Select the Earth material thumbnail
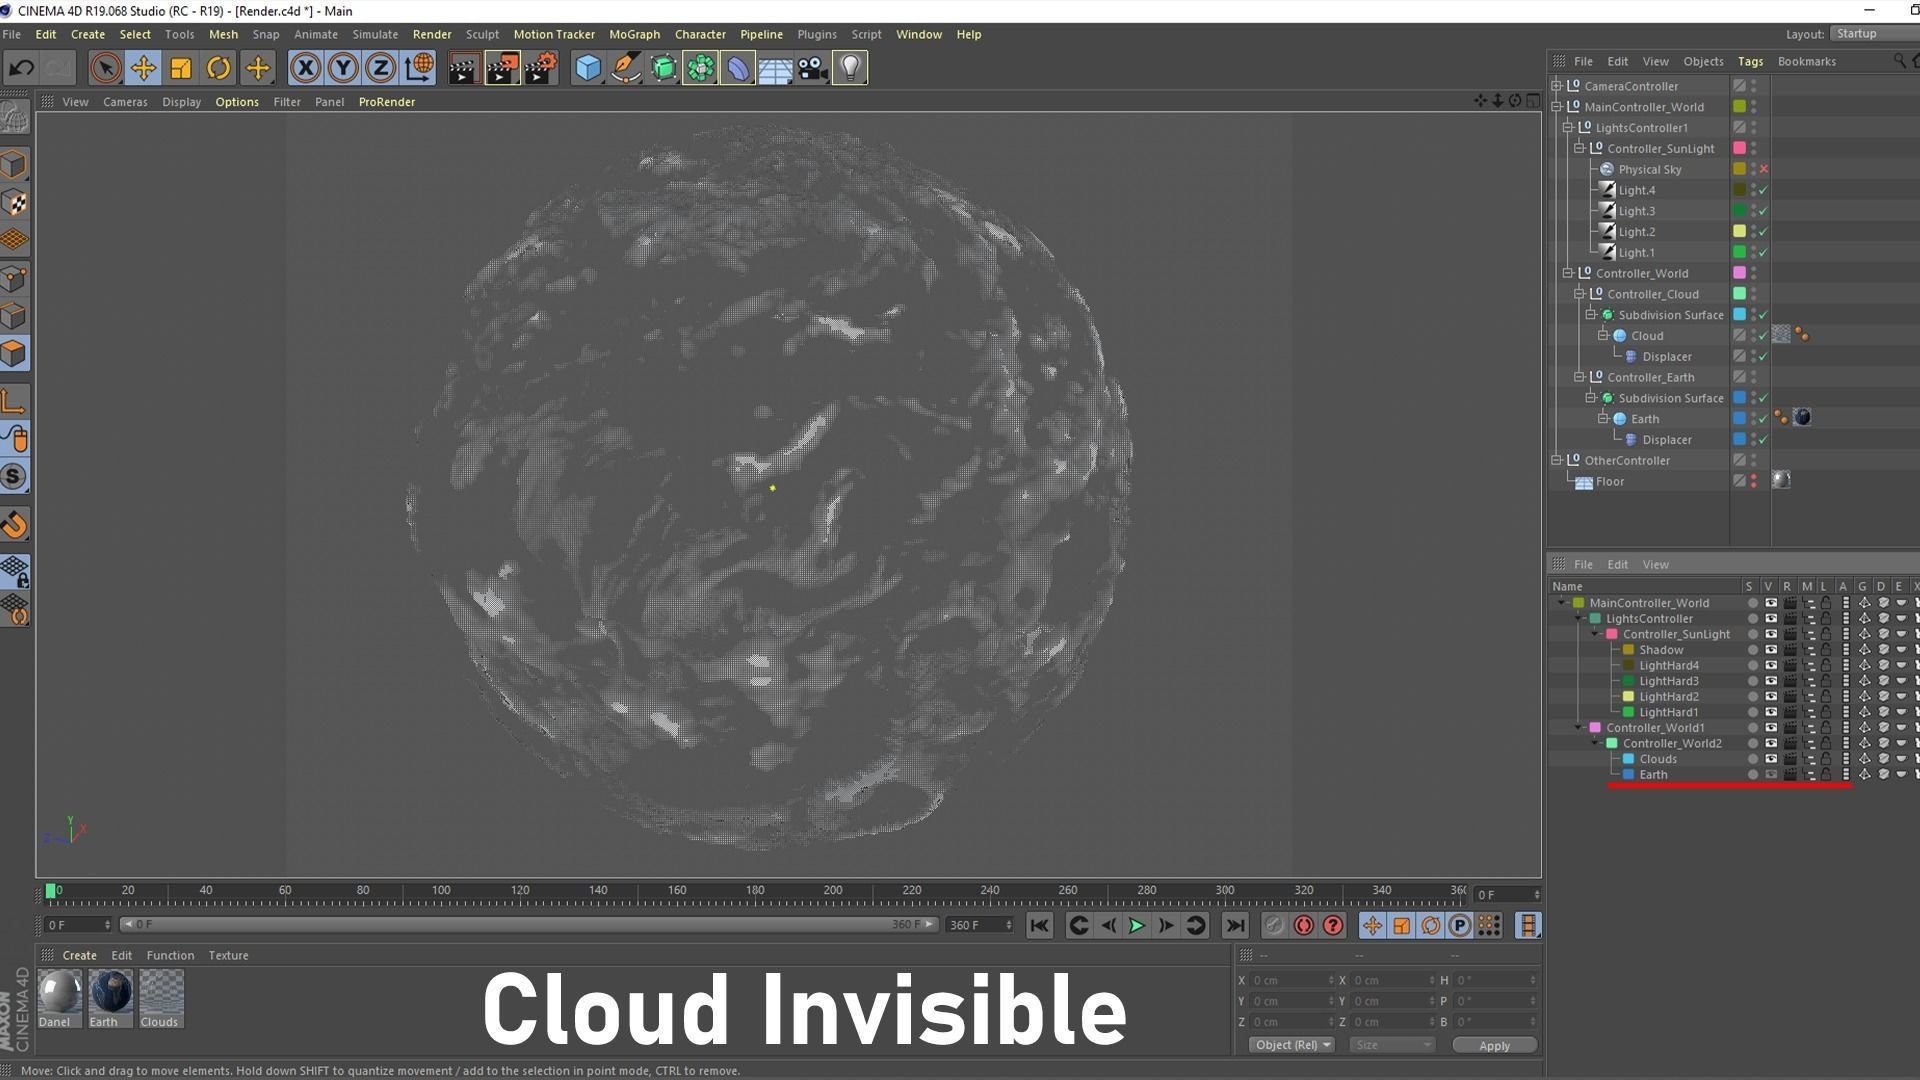This screenshot has width=1920, height=1080. point(110,993)
